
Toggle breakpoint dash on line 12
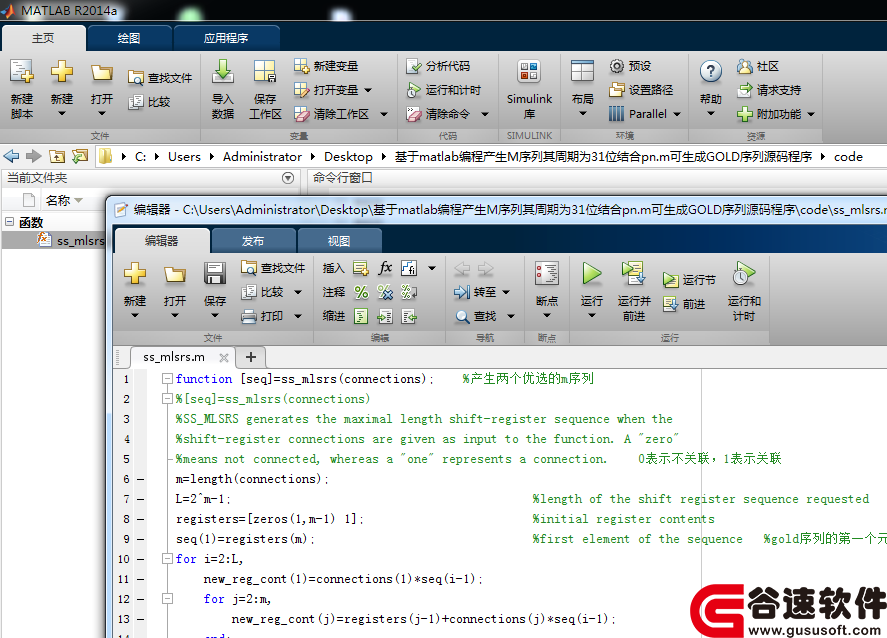[x=140, y=599]
